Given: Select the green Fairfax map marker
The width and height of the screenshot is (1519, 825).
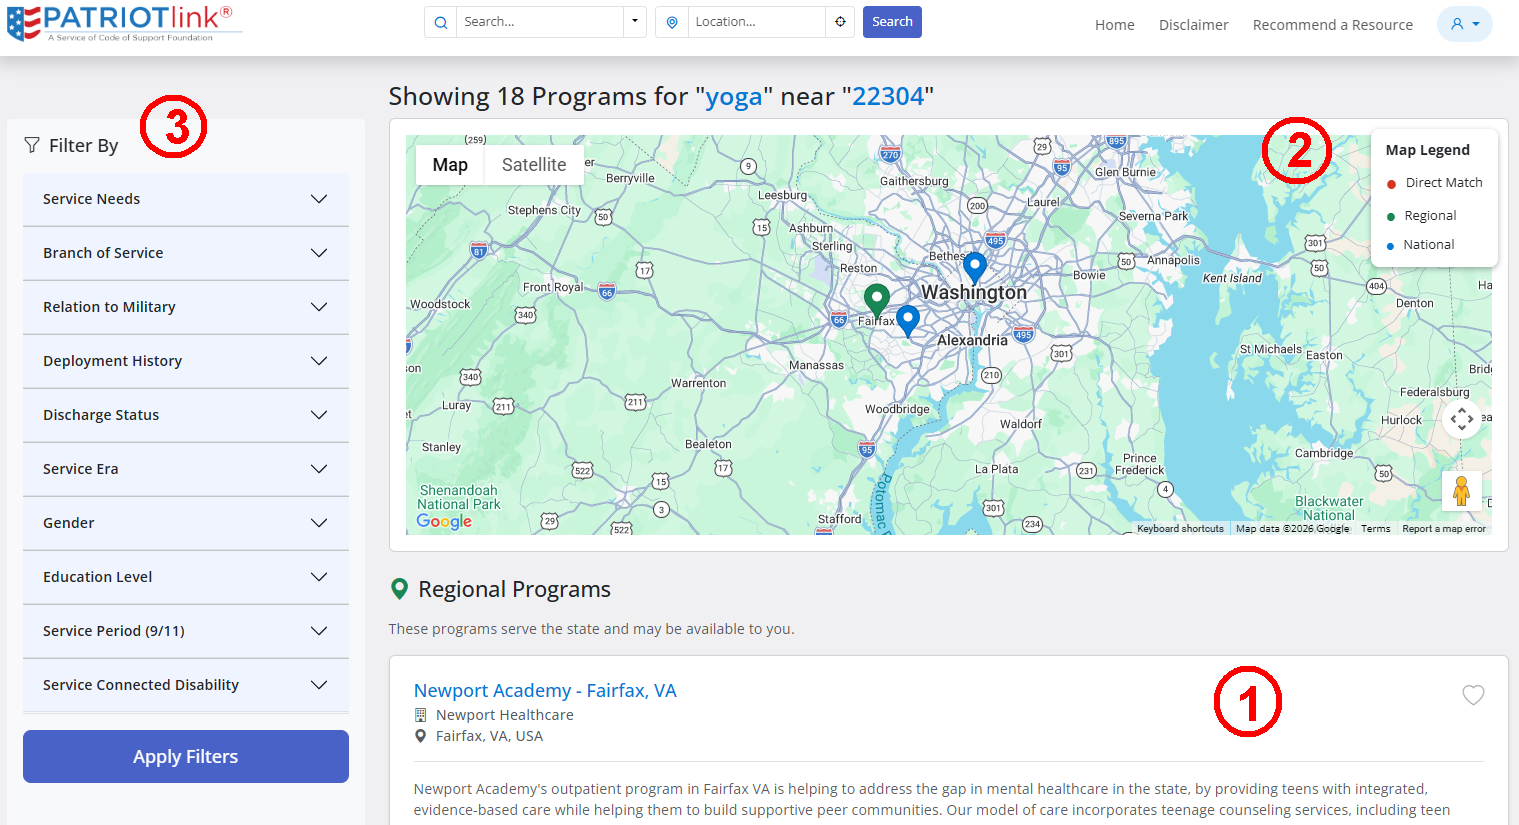Looking at the screenshot, I should 877,300.
